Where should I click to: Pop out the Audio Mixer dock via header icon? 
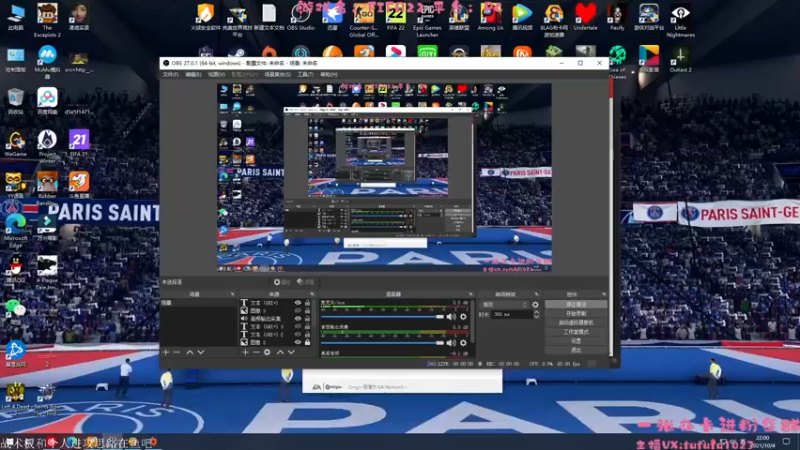(x=470, y=294)
